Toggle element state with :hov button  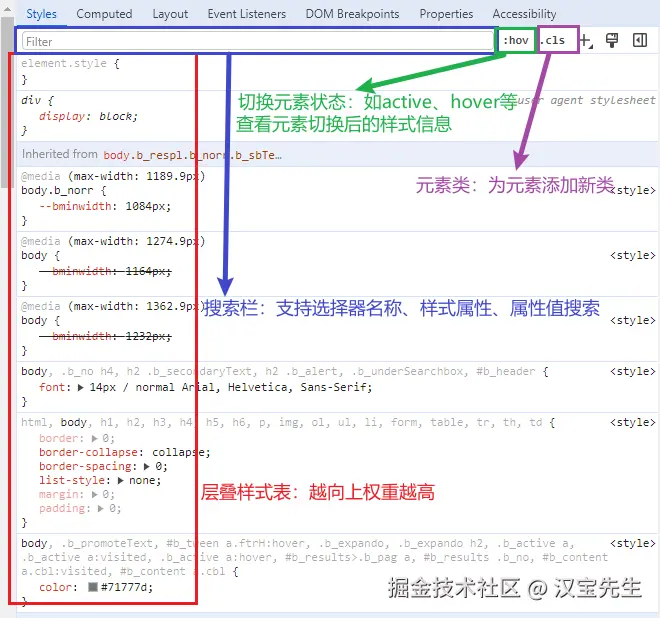click(516, 40)
